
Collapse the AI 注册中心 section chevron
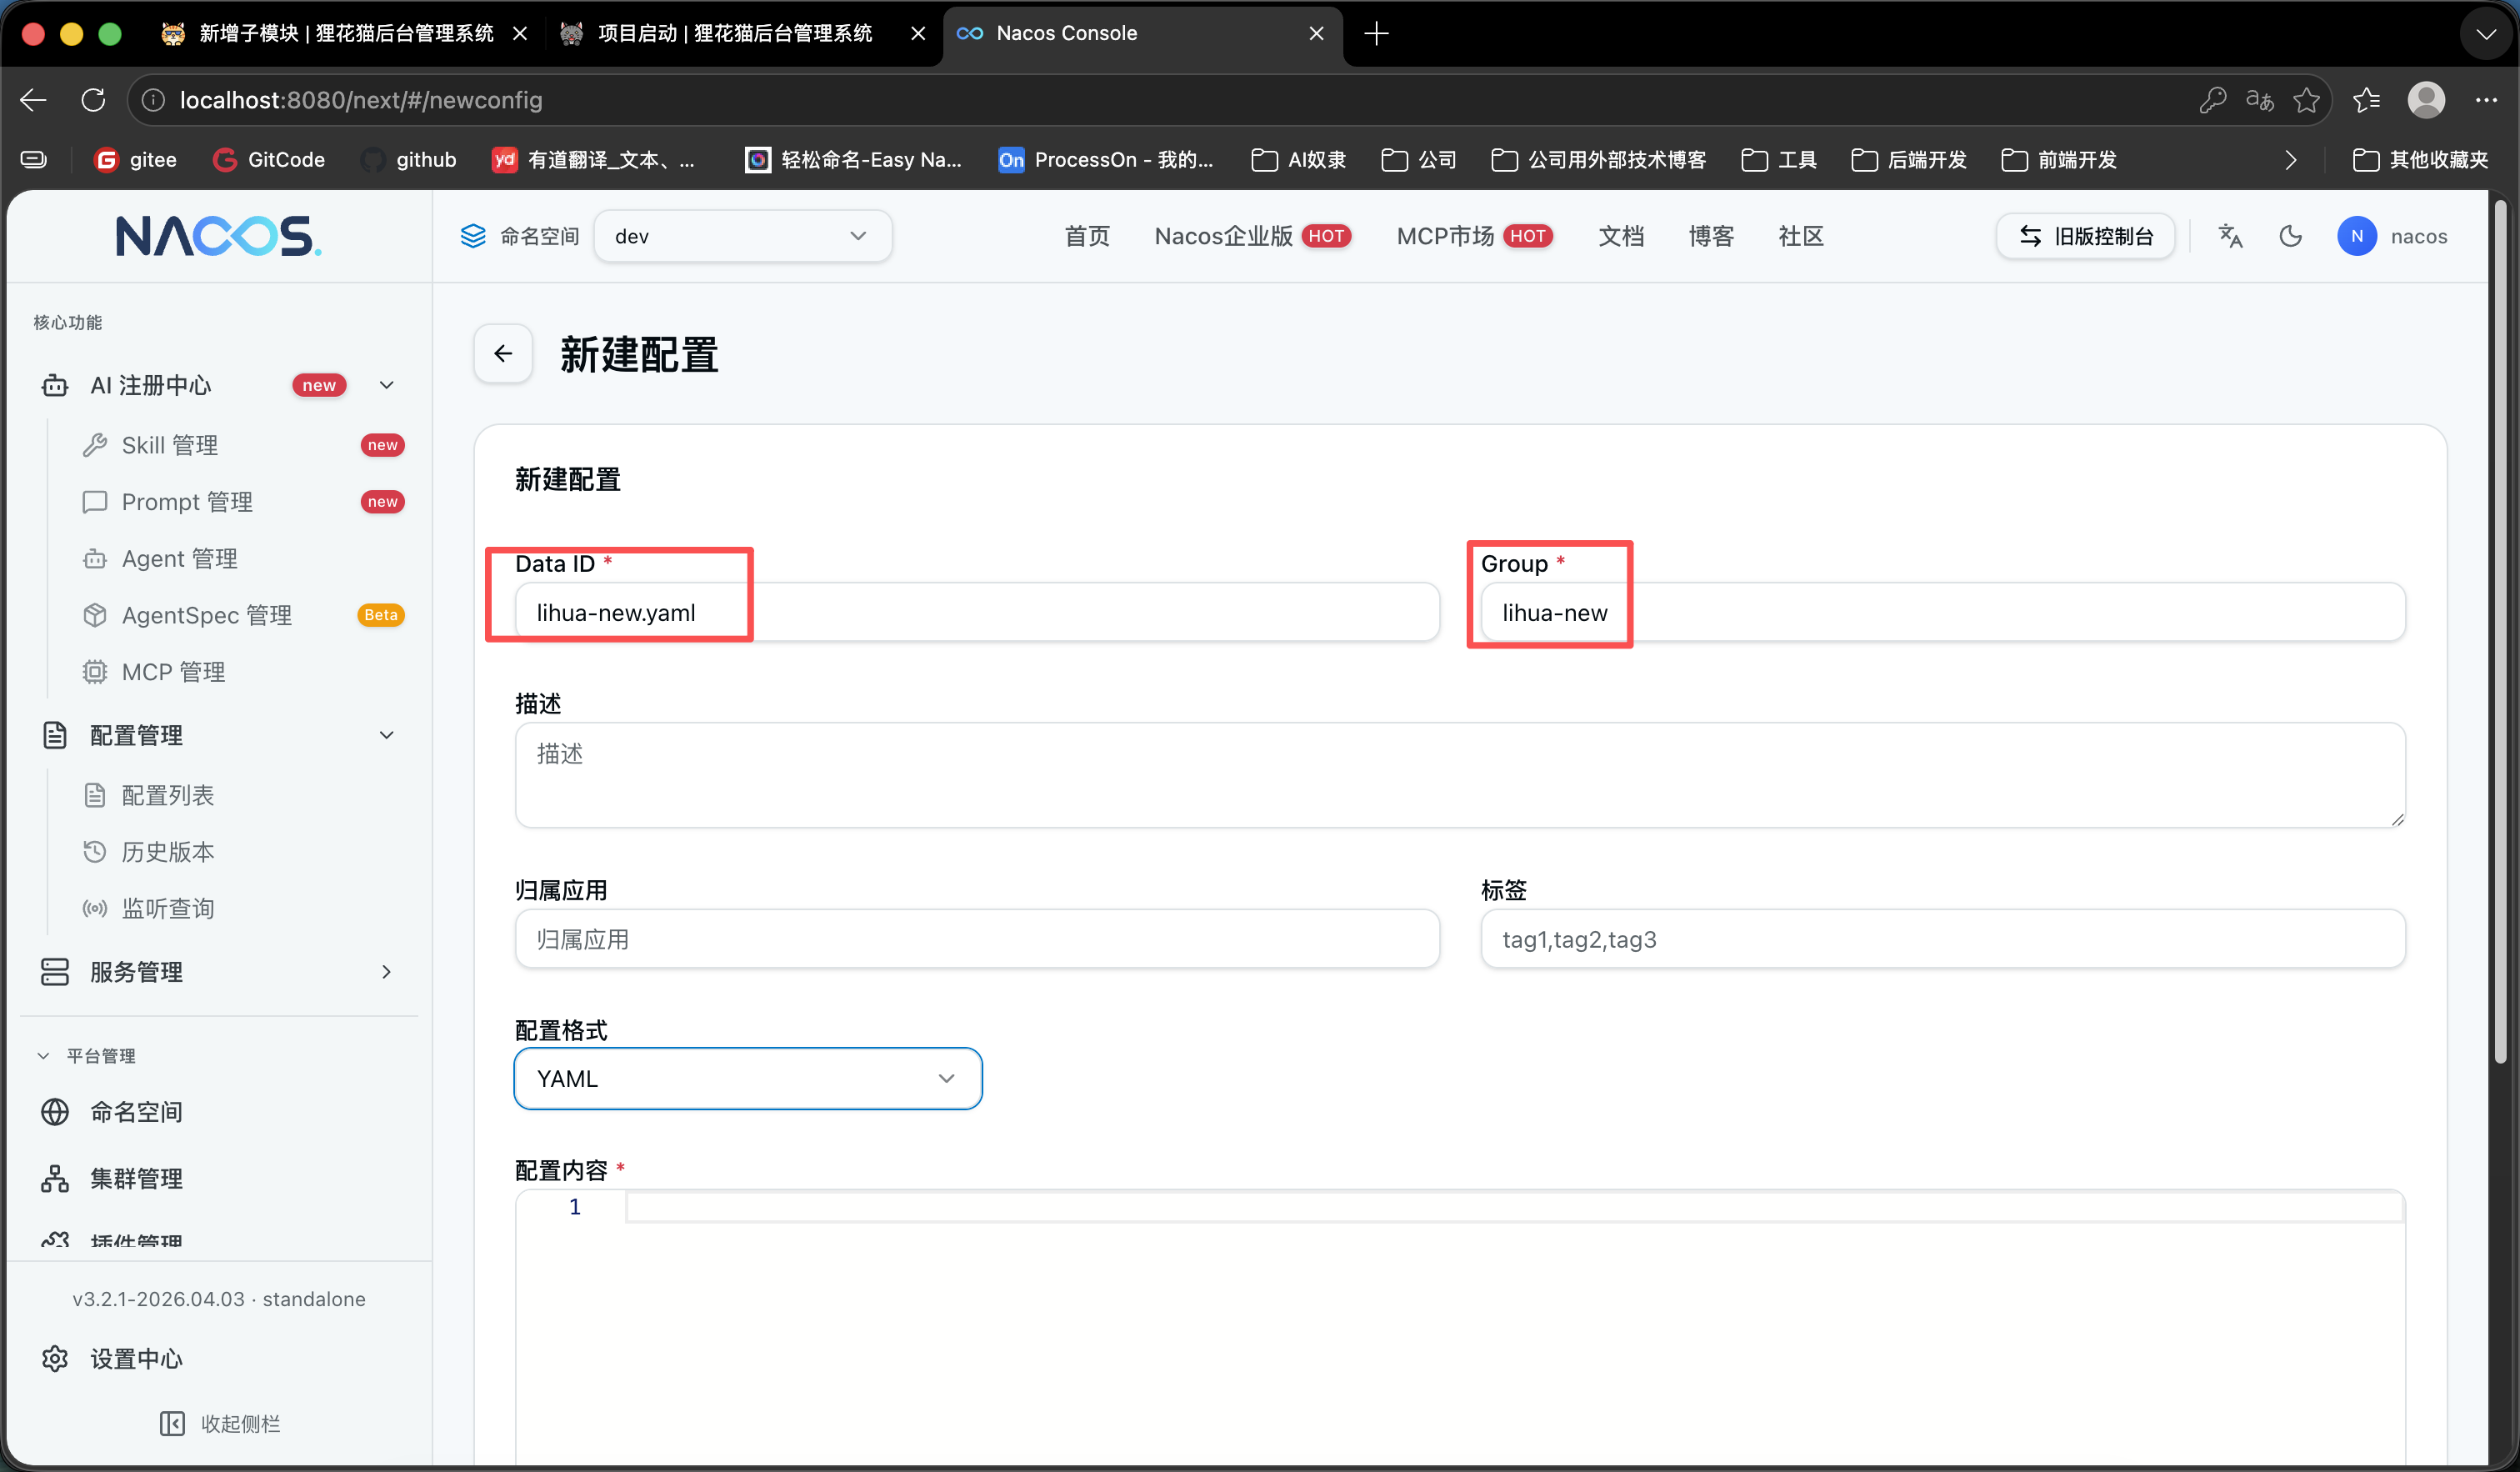click(387, 385)
